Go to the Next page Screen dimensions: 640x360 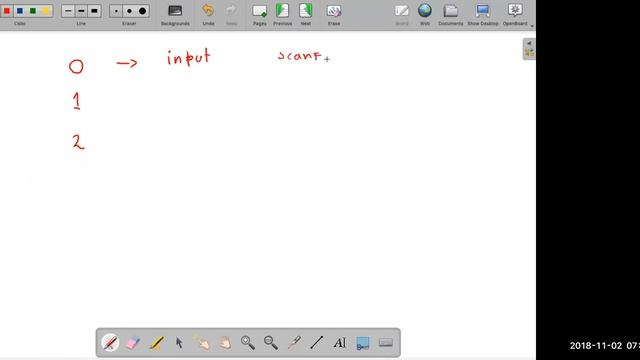click(x=306, y=14)
